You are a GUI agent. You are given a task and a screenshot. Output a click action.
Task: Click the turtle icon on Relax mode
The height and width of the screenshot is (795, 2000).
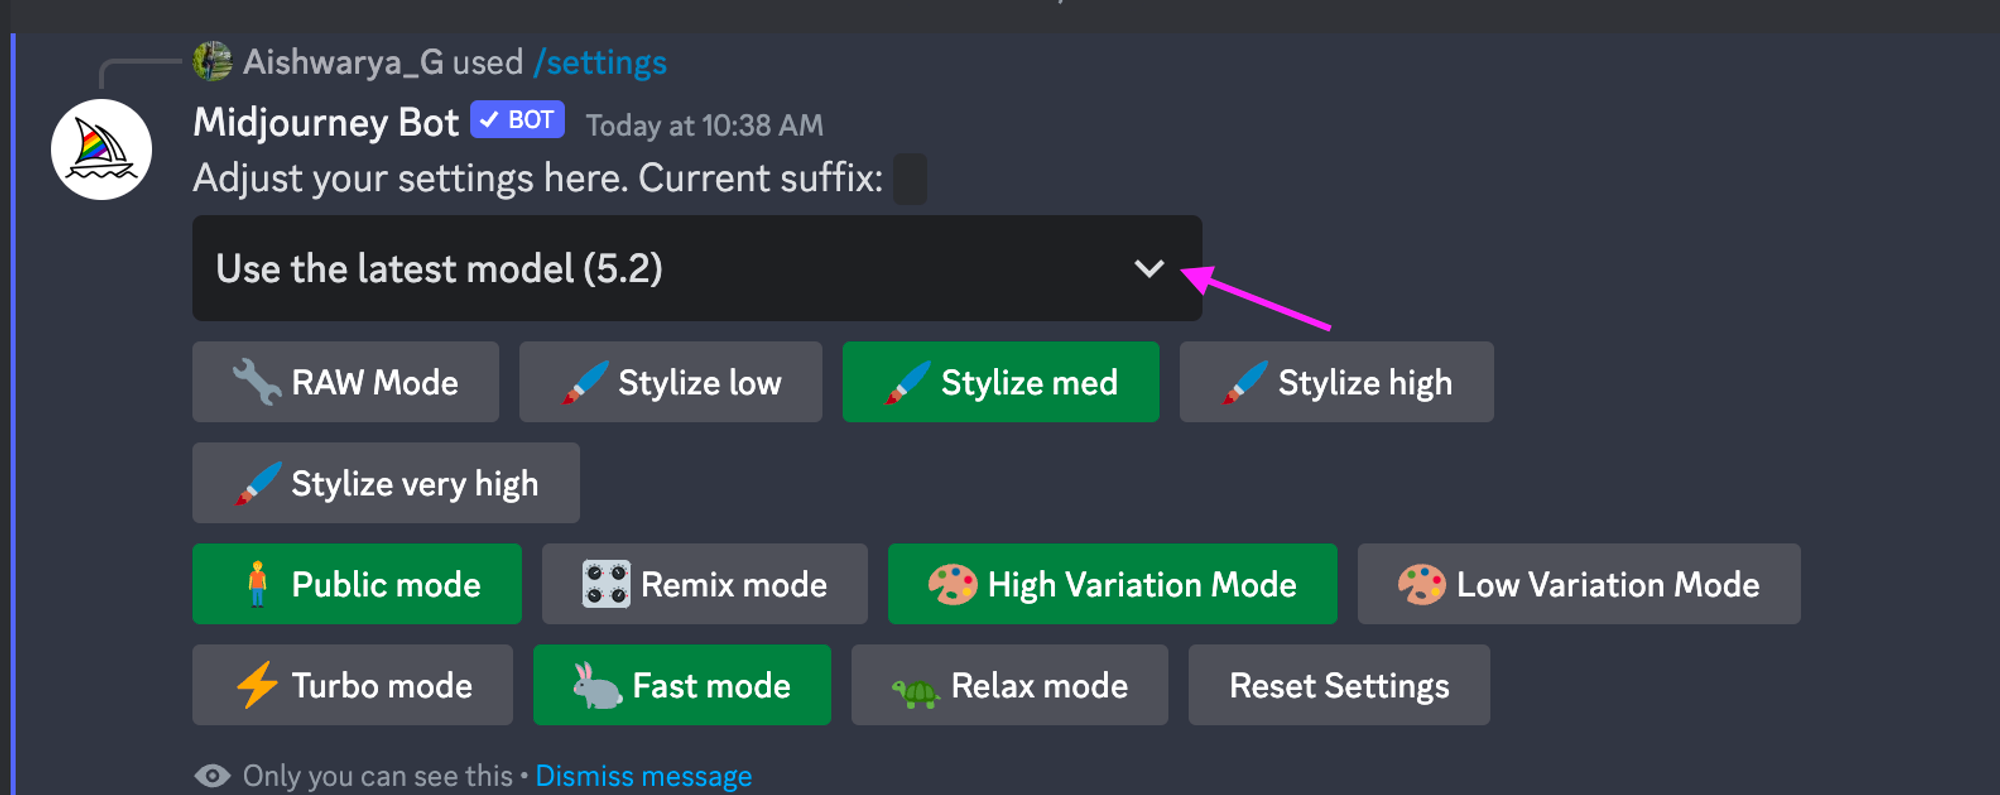915,690
